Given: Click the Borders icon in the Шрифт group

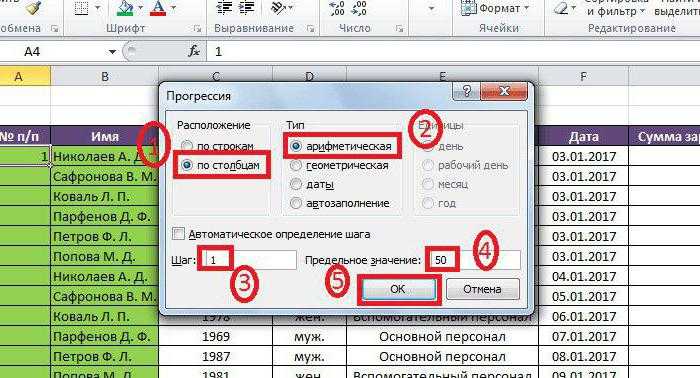Looking at the screenshot, I should 81,8.
